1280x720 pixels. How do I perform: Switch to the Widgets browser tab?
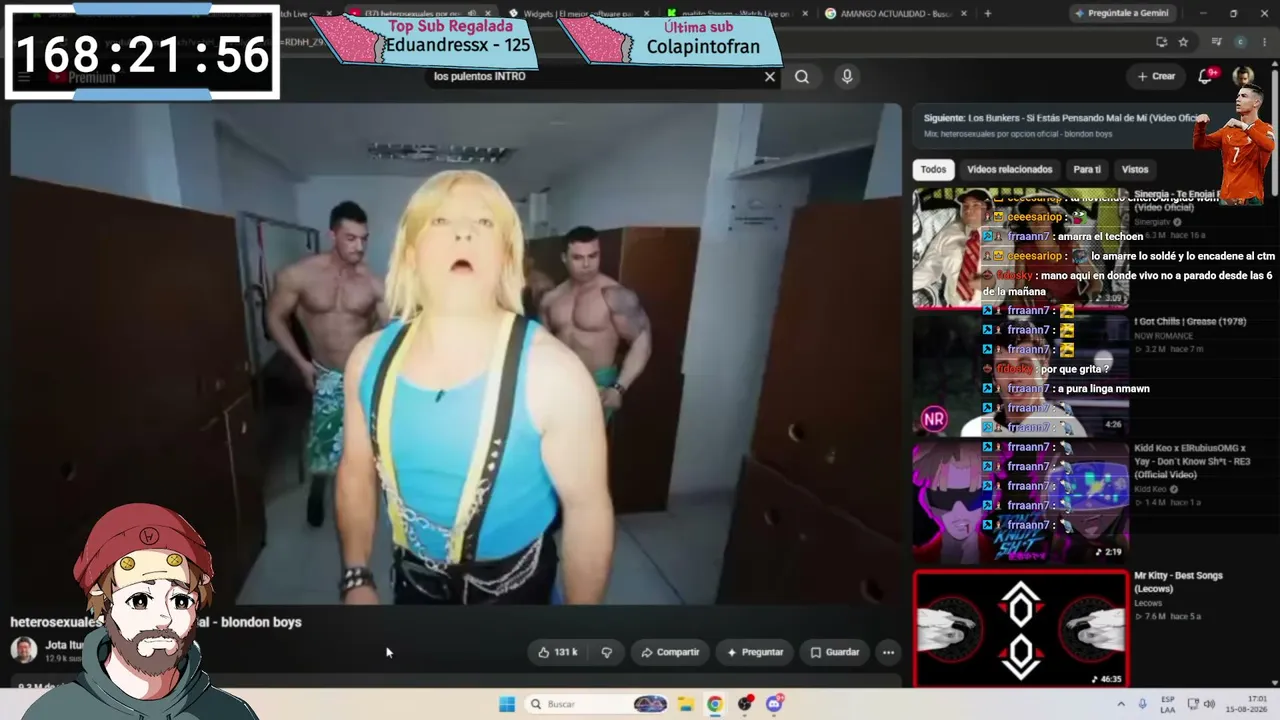point(578,13)
